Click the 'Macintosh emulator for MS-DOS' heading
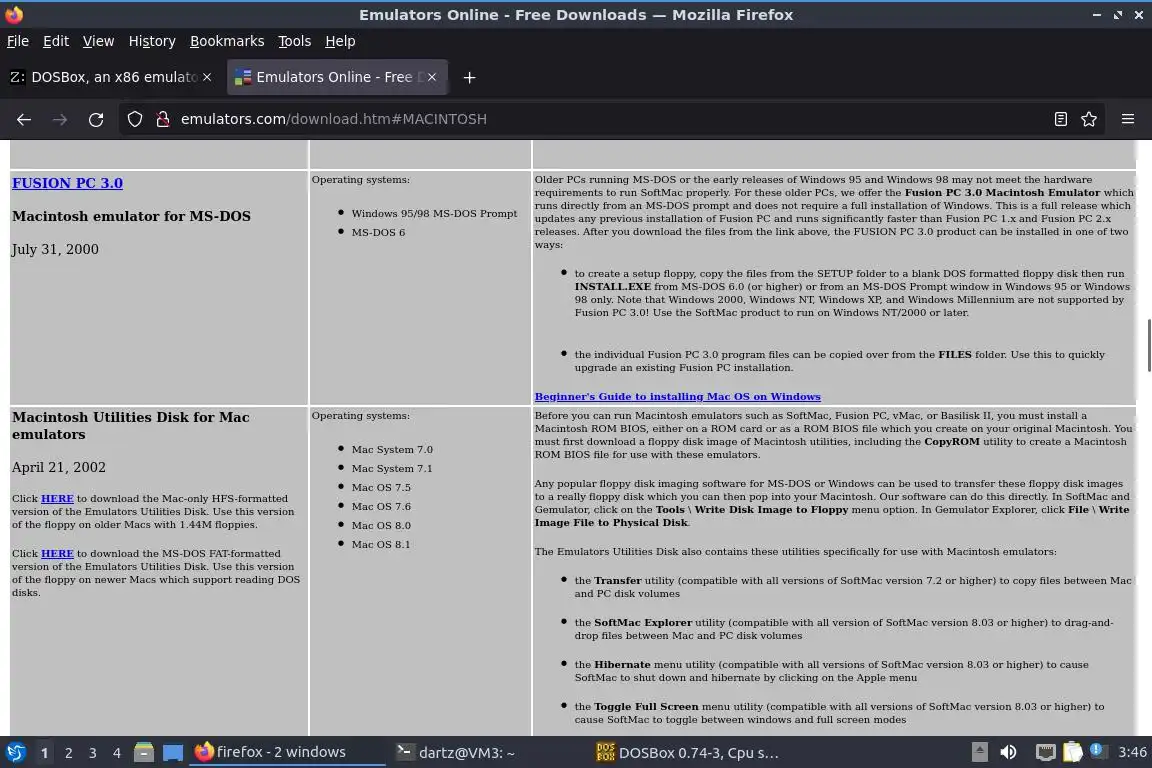 132,216
